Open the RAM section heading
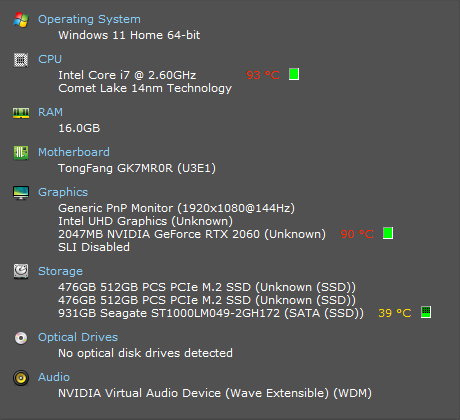The image size is (460, 420). pos(50,112)
